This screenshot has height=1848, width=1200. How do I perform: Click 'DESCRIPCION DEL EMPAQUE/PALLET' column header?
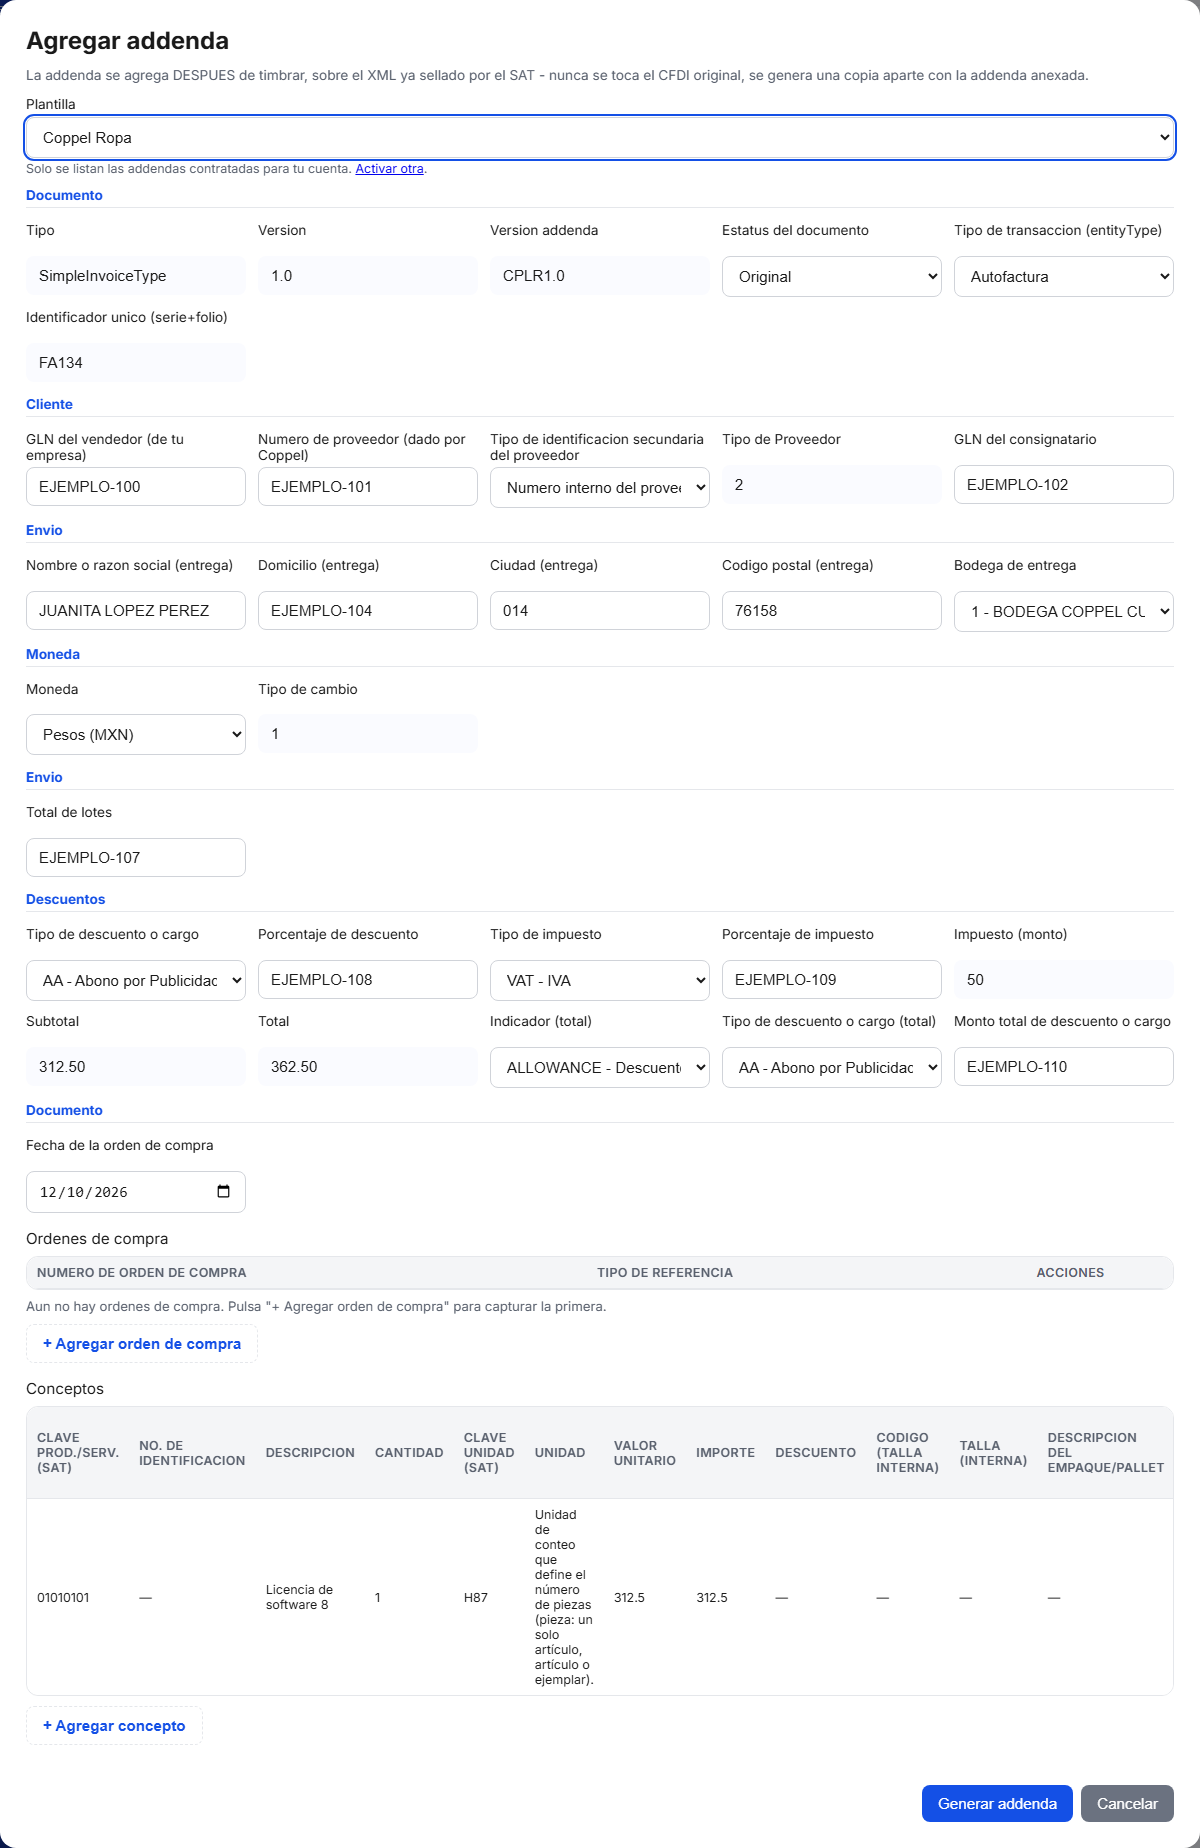point(1106,1453)
